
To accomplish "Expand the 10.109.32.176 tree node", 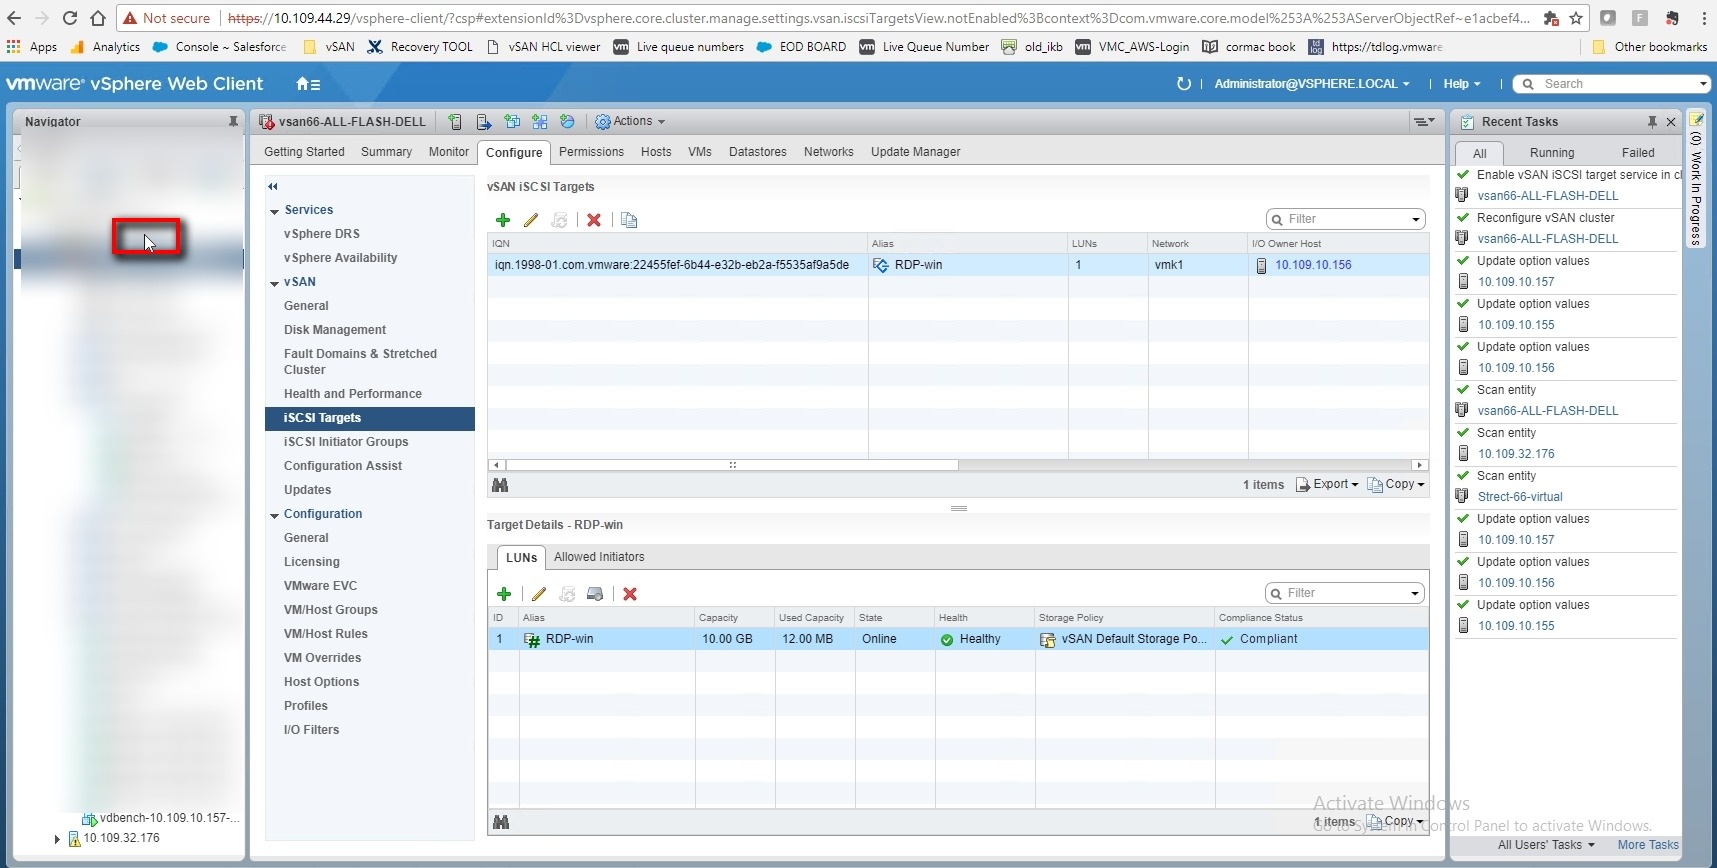I will click(x=57, y=839).
